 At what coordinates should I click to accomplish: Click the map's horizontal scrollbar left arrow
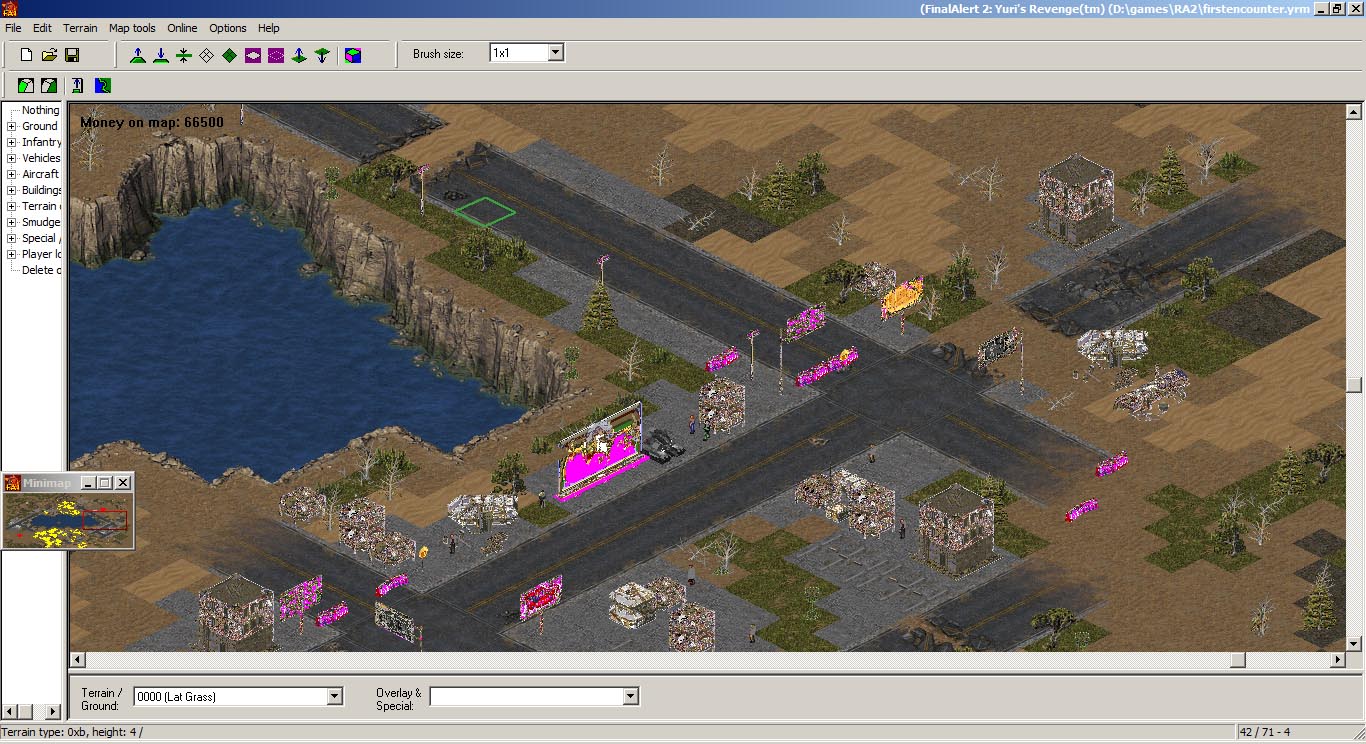point(77,660)
